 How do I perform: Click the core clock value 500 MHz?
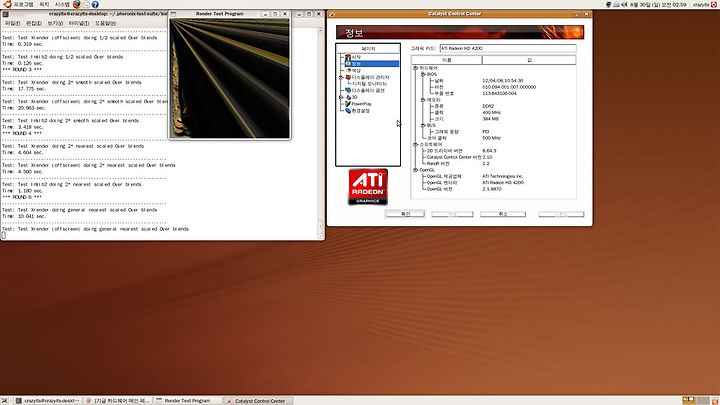point(491,138)
